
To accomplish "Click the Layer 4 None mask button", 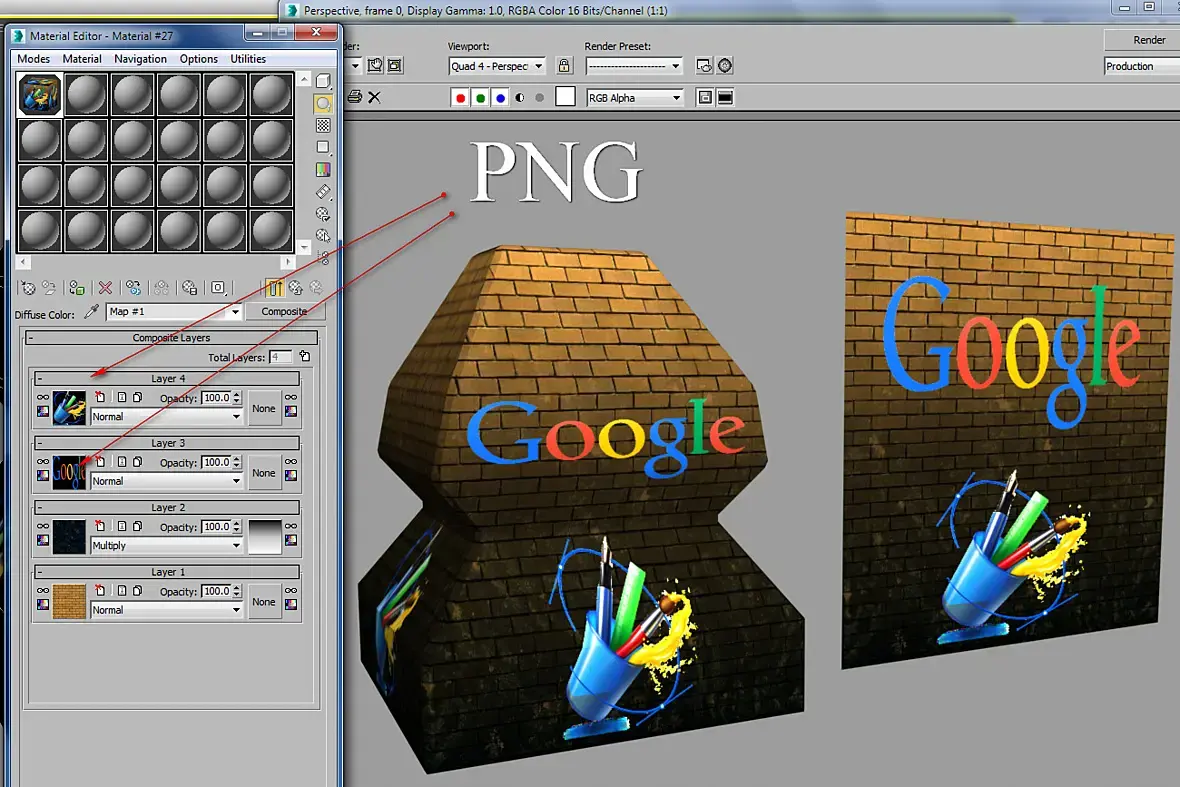I will click(264, 409).
